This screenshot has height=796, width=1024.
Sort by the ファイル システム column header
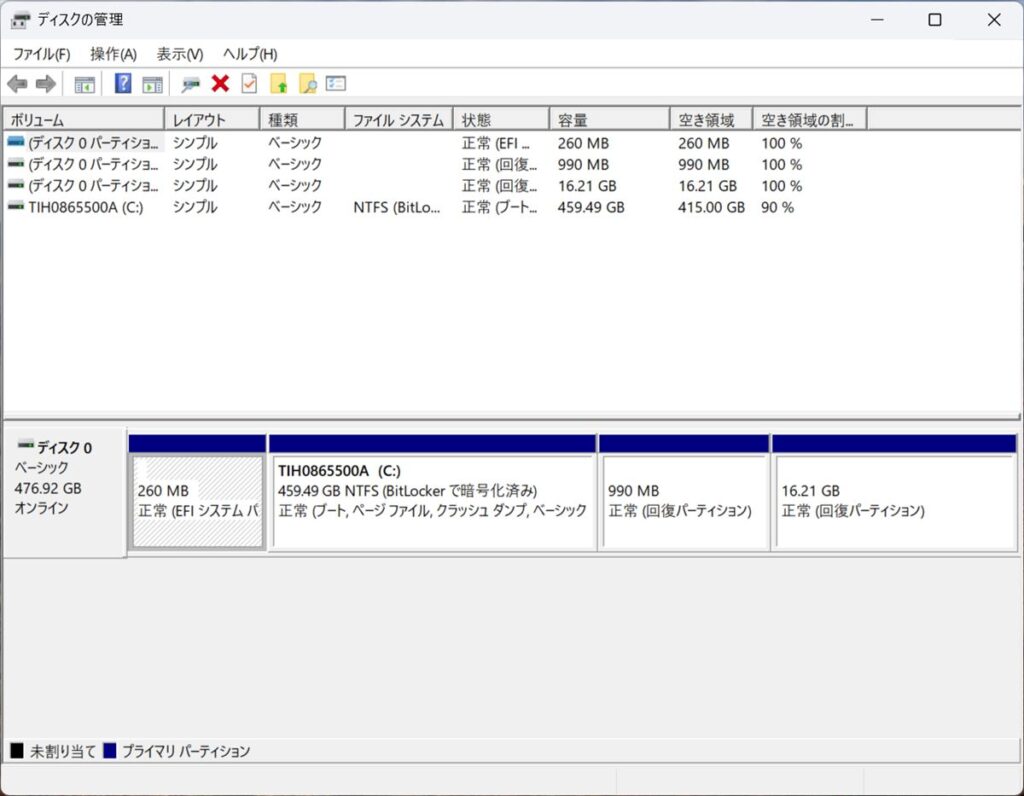pyautogui.click(x=398, y=120)
